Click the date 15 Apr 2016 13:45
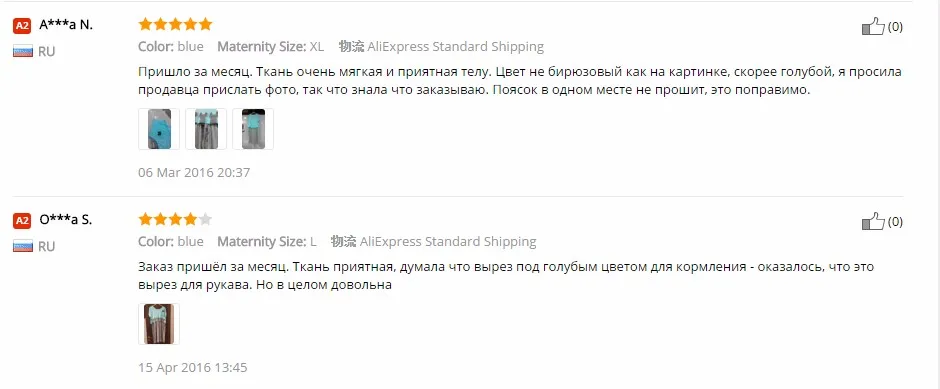The height and width of the screenshot is (389, 940). 193,367
